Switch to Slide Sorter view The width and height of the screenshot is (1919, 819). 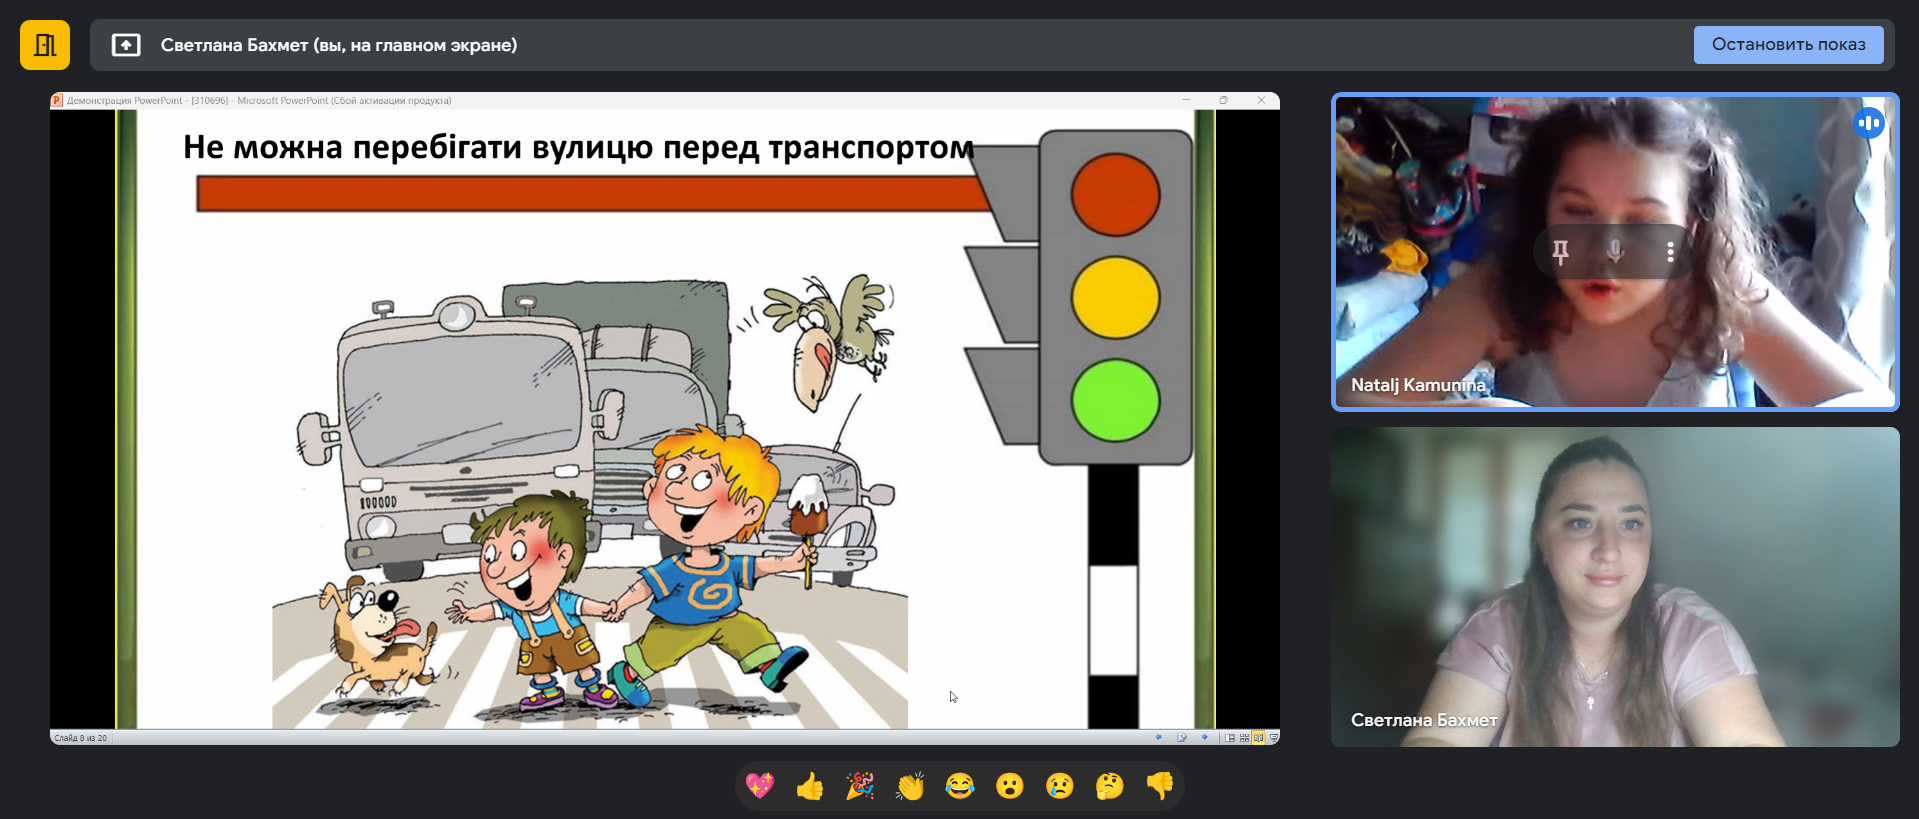point(1244,738)
